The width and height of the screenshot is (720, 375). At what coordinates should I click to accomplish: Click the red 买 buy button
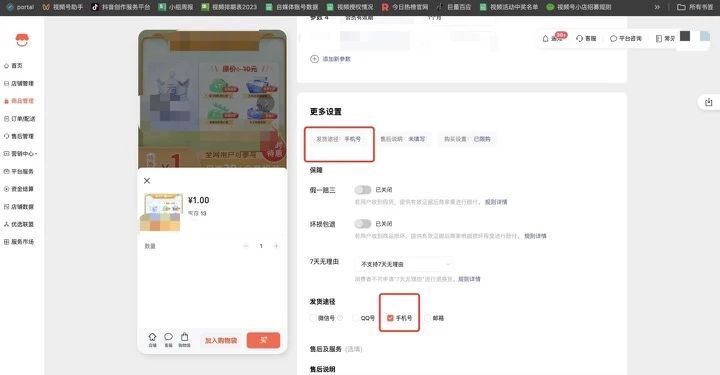(263, 340)
